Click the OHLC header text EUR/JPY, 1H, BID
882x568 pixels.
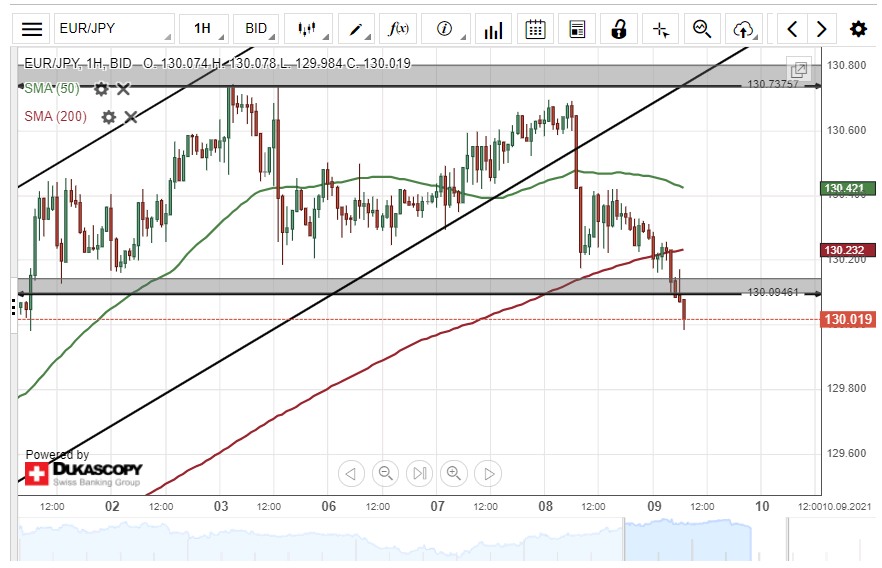click(78, 64)
